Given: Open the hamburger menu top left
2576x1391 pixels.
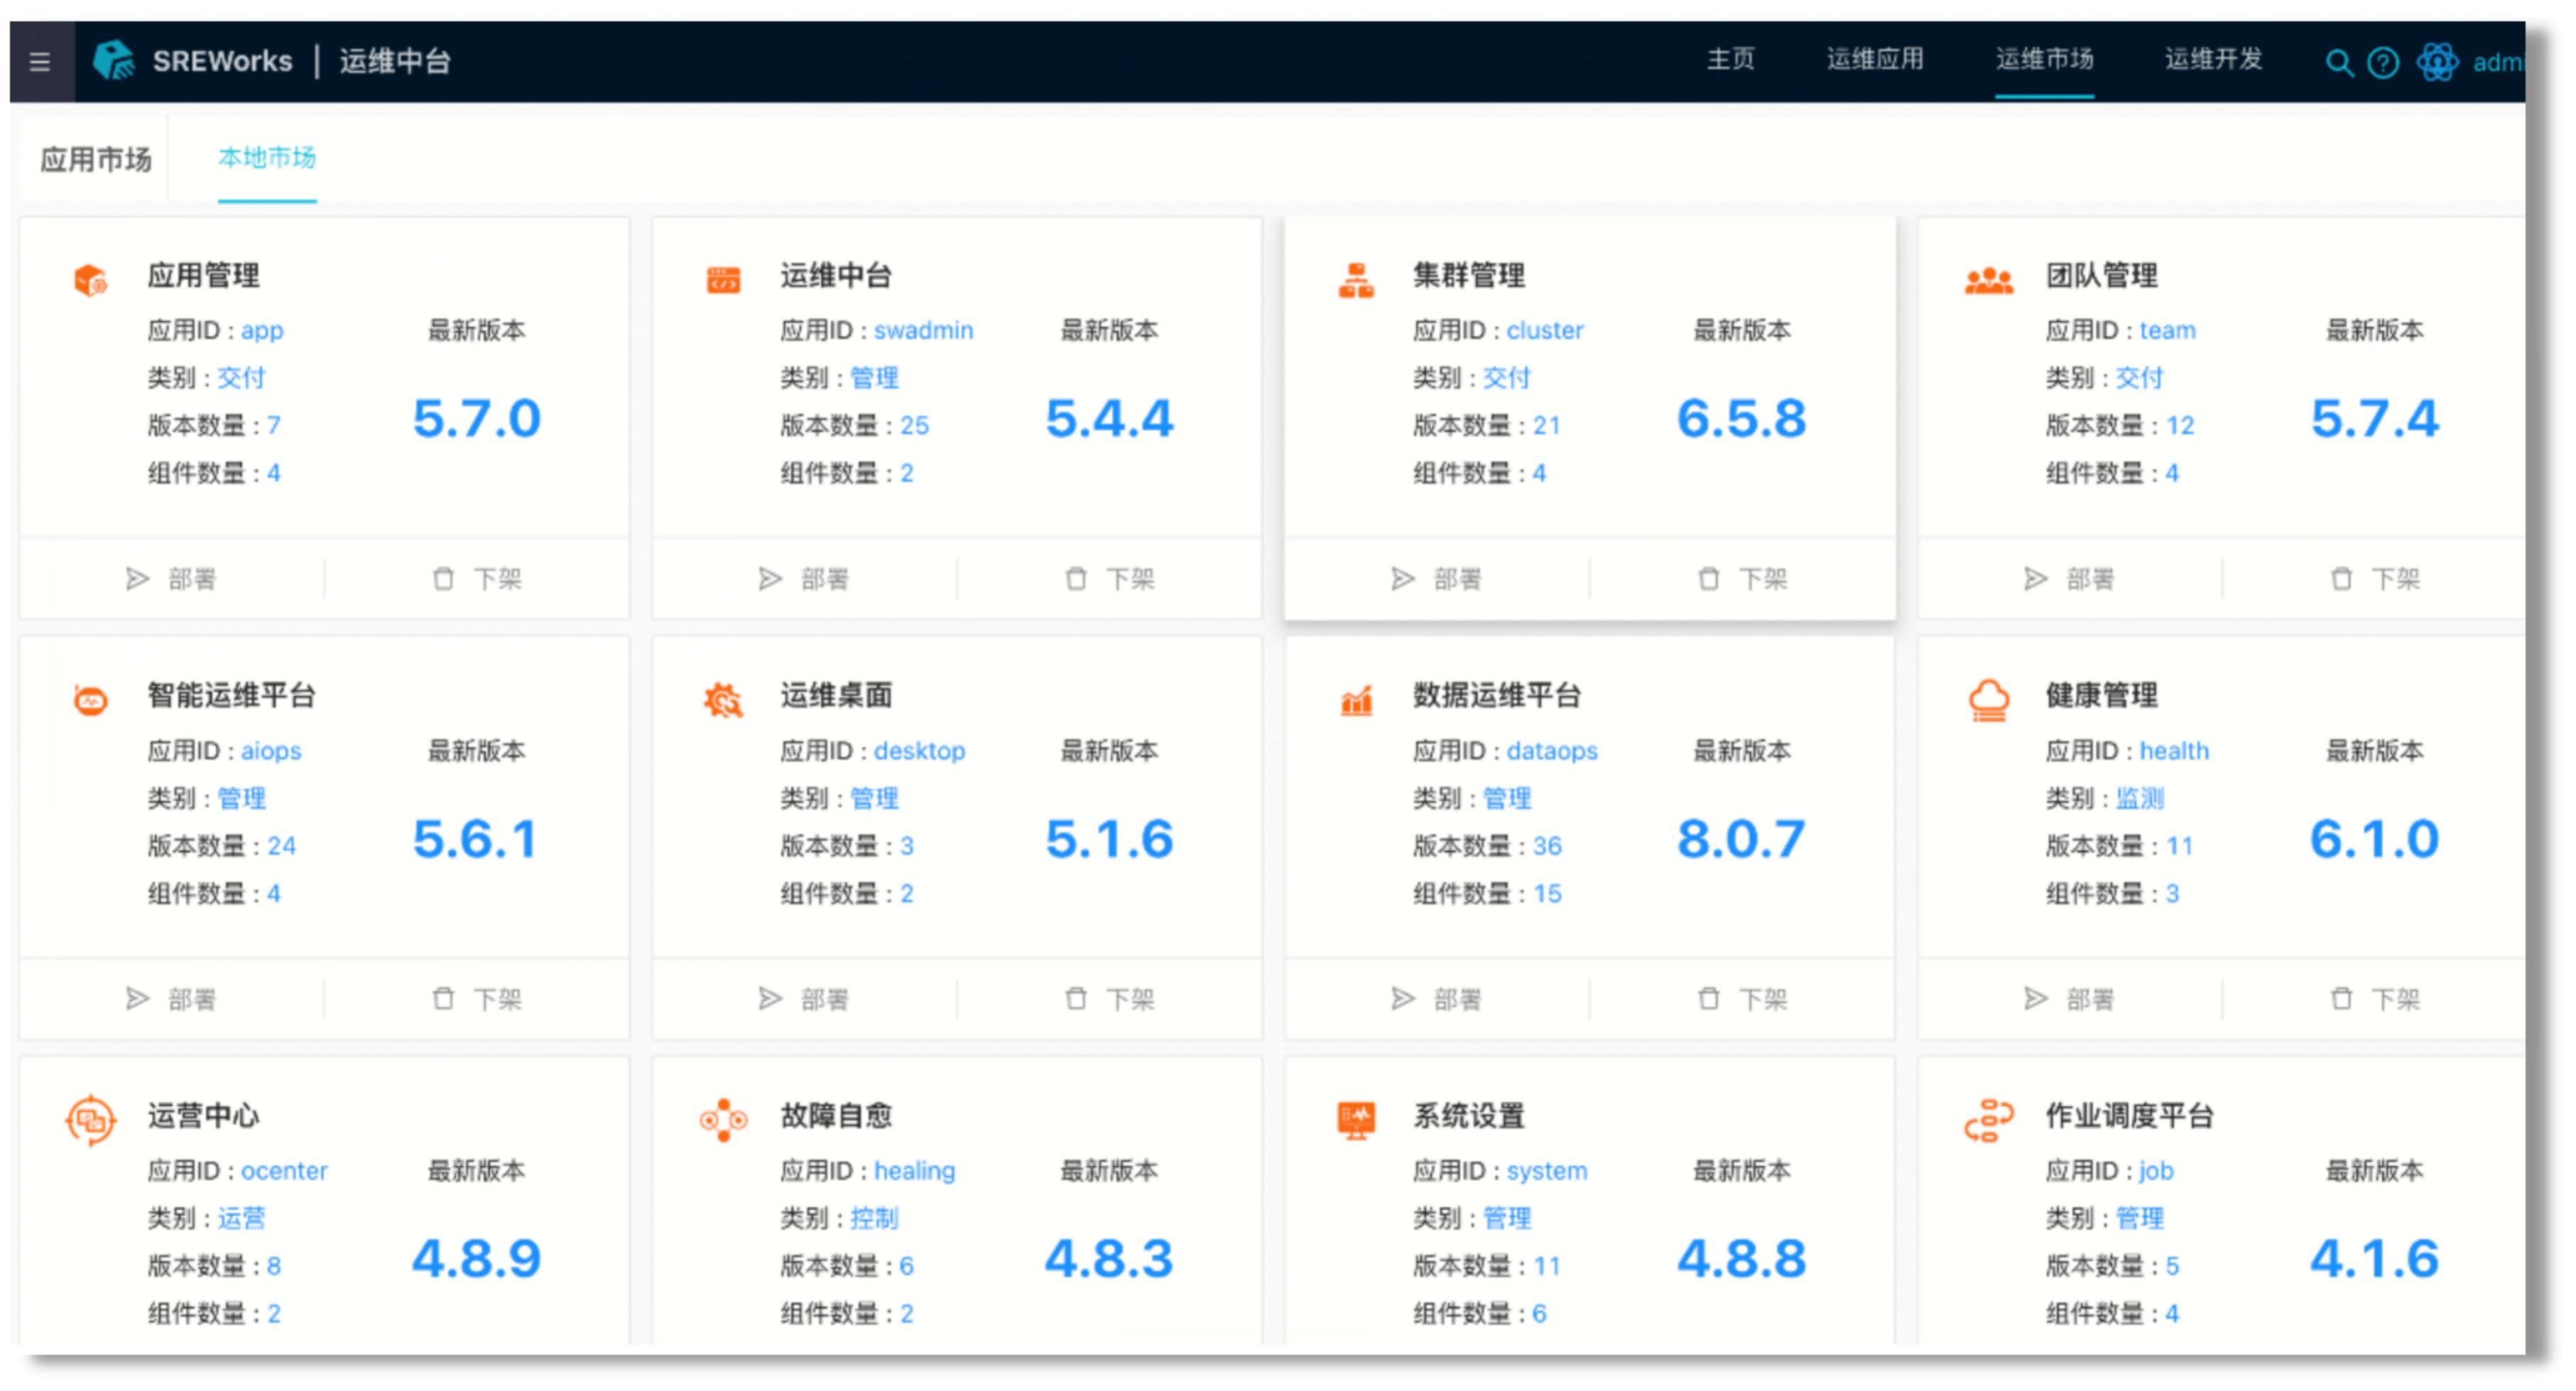Looking at the screenshot, I should [x=40, y=62].
